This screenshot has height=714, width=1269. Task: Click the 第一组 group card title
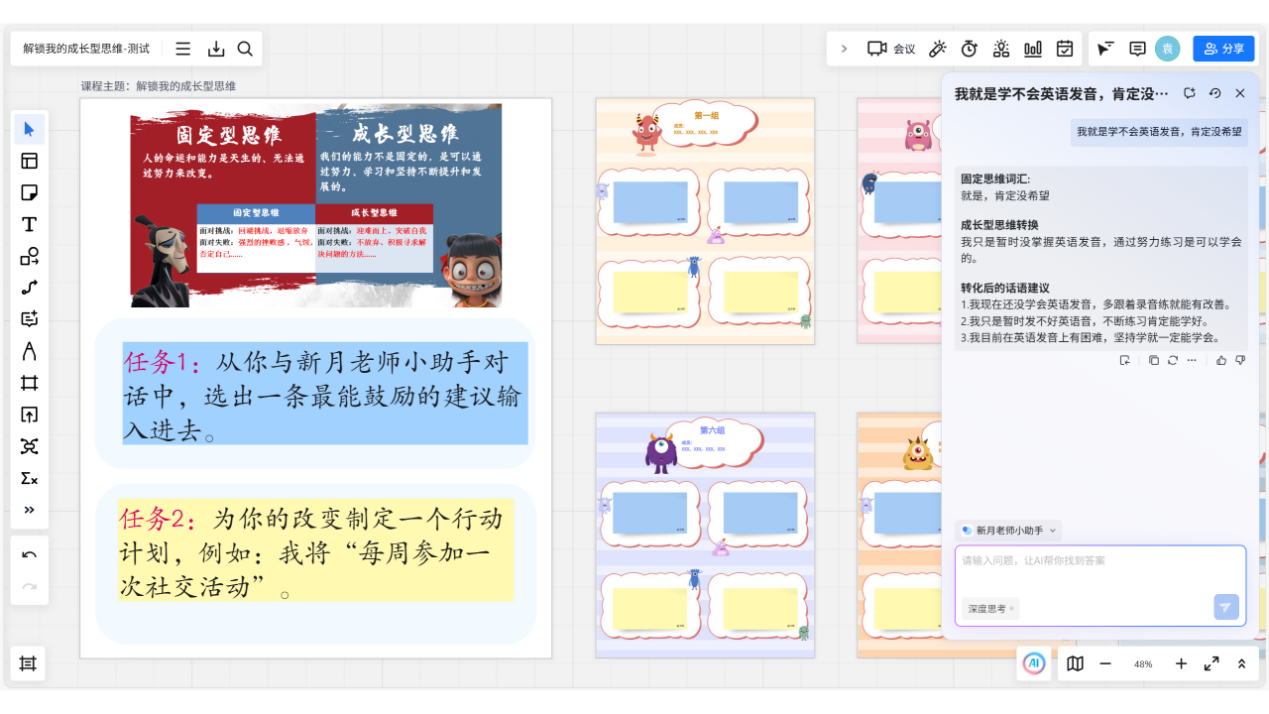tap(707, 114)
